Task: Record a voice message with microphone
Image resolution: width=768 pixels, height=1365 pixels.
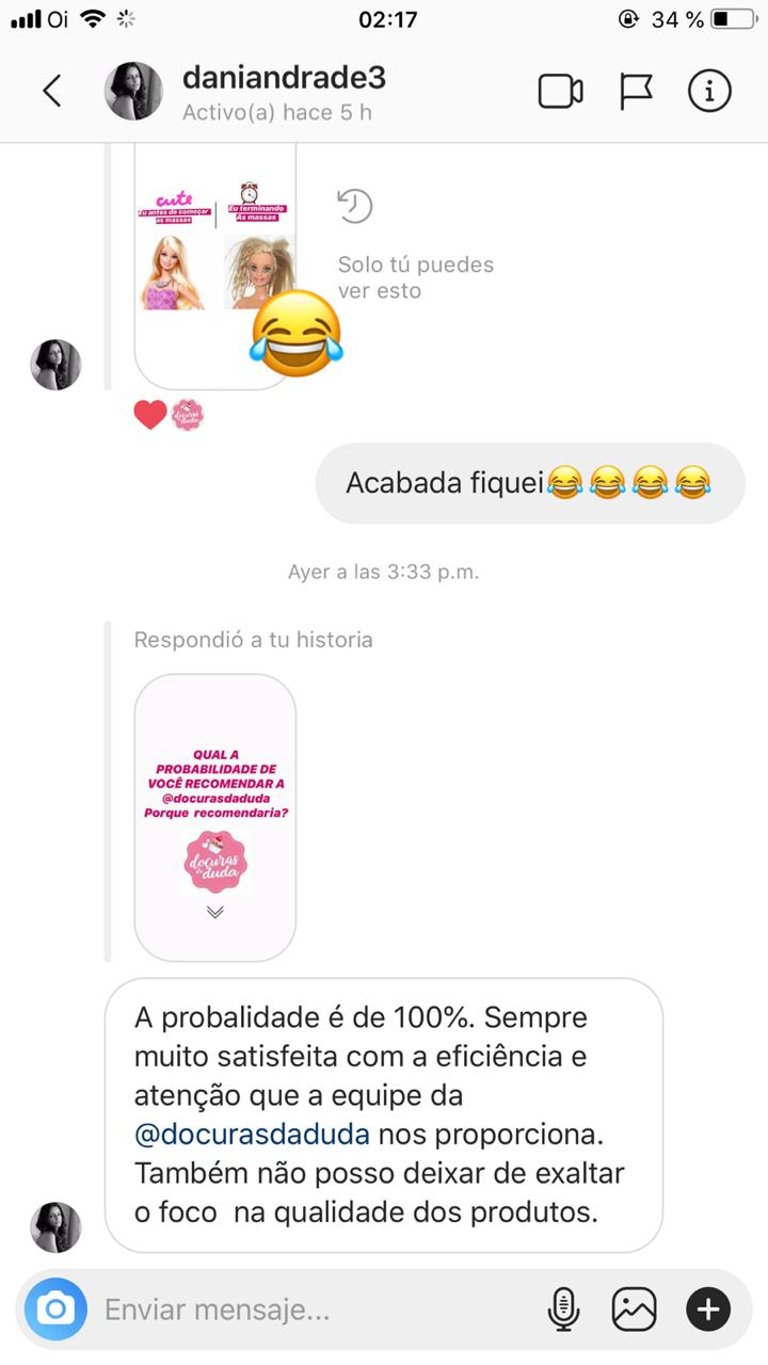Action: 564,1308
